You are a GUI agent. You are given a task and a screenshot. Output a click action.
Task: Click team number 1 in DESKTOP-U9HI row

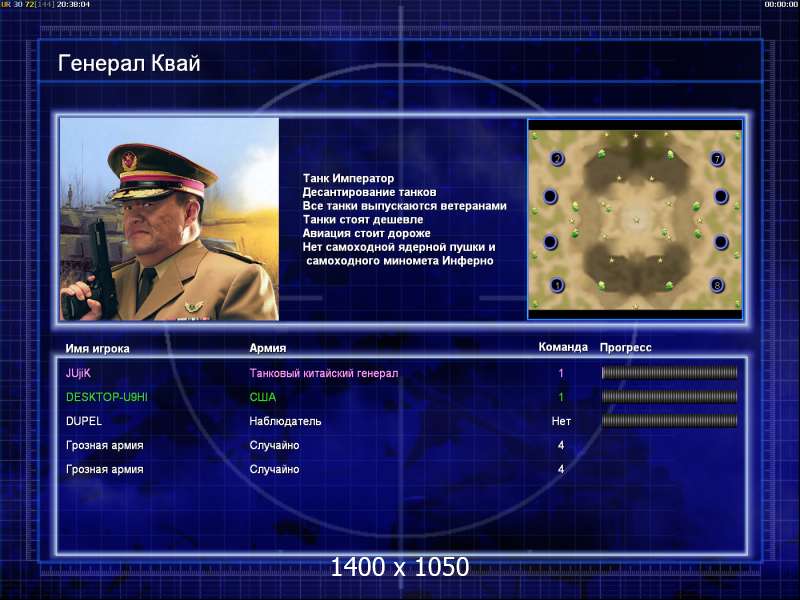tap(561, 397)
